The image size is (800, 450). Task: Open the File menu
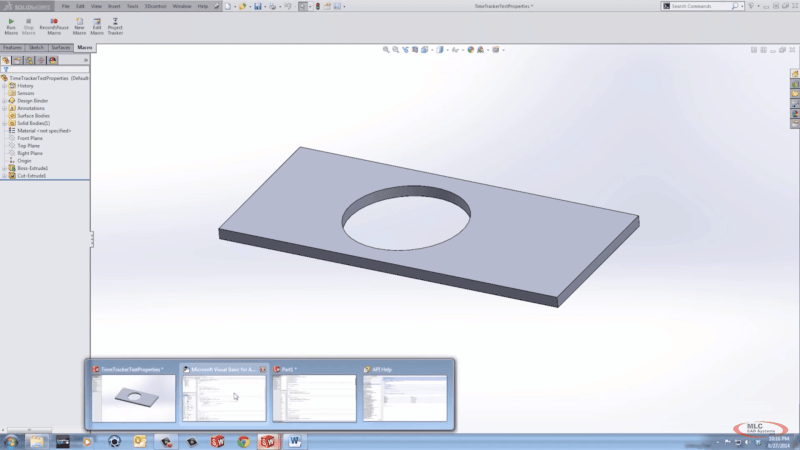[x=65, y=6]
